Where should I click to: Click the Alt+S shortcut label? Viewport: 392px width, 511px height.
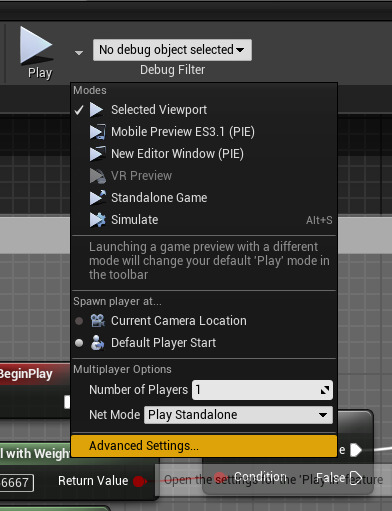[x=319, y=220]
